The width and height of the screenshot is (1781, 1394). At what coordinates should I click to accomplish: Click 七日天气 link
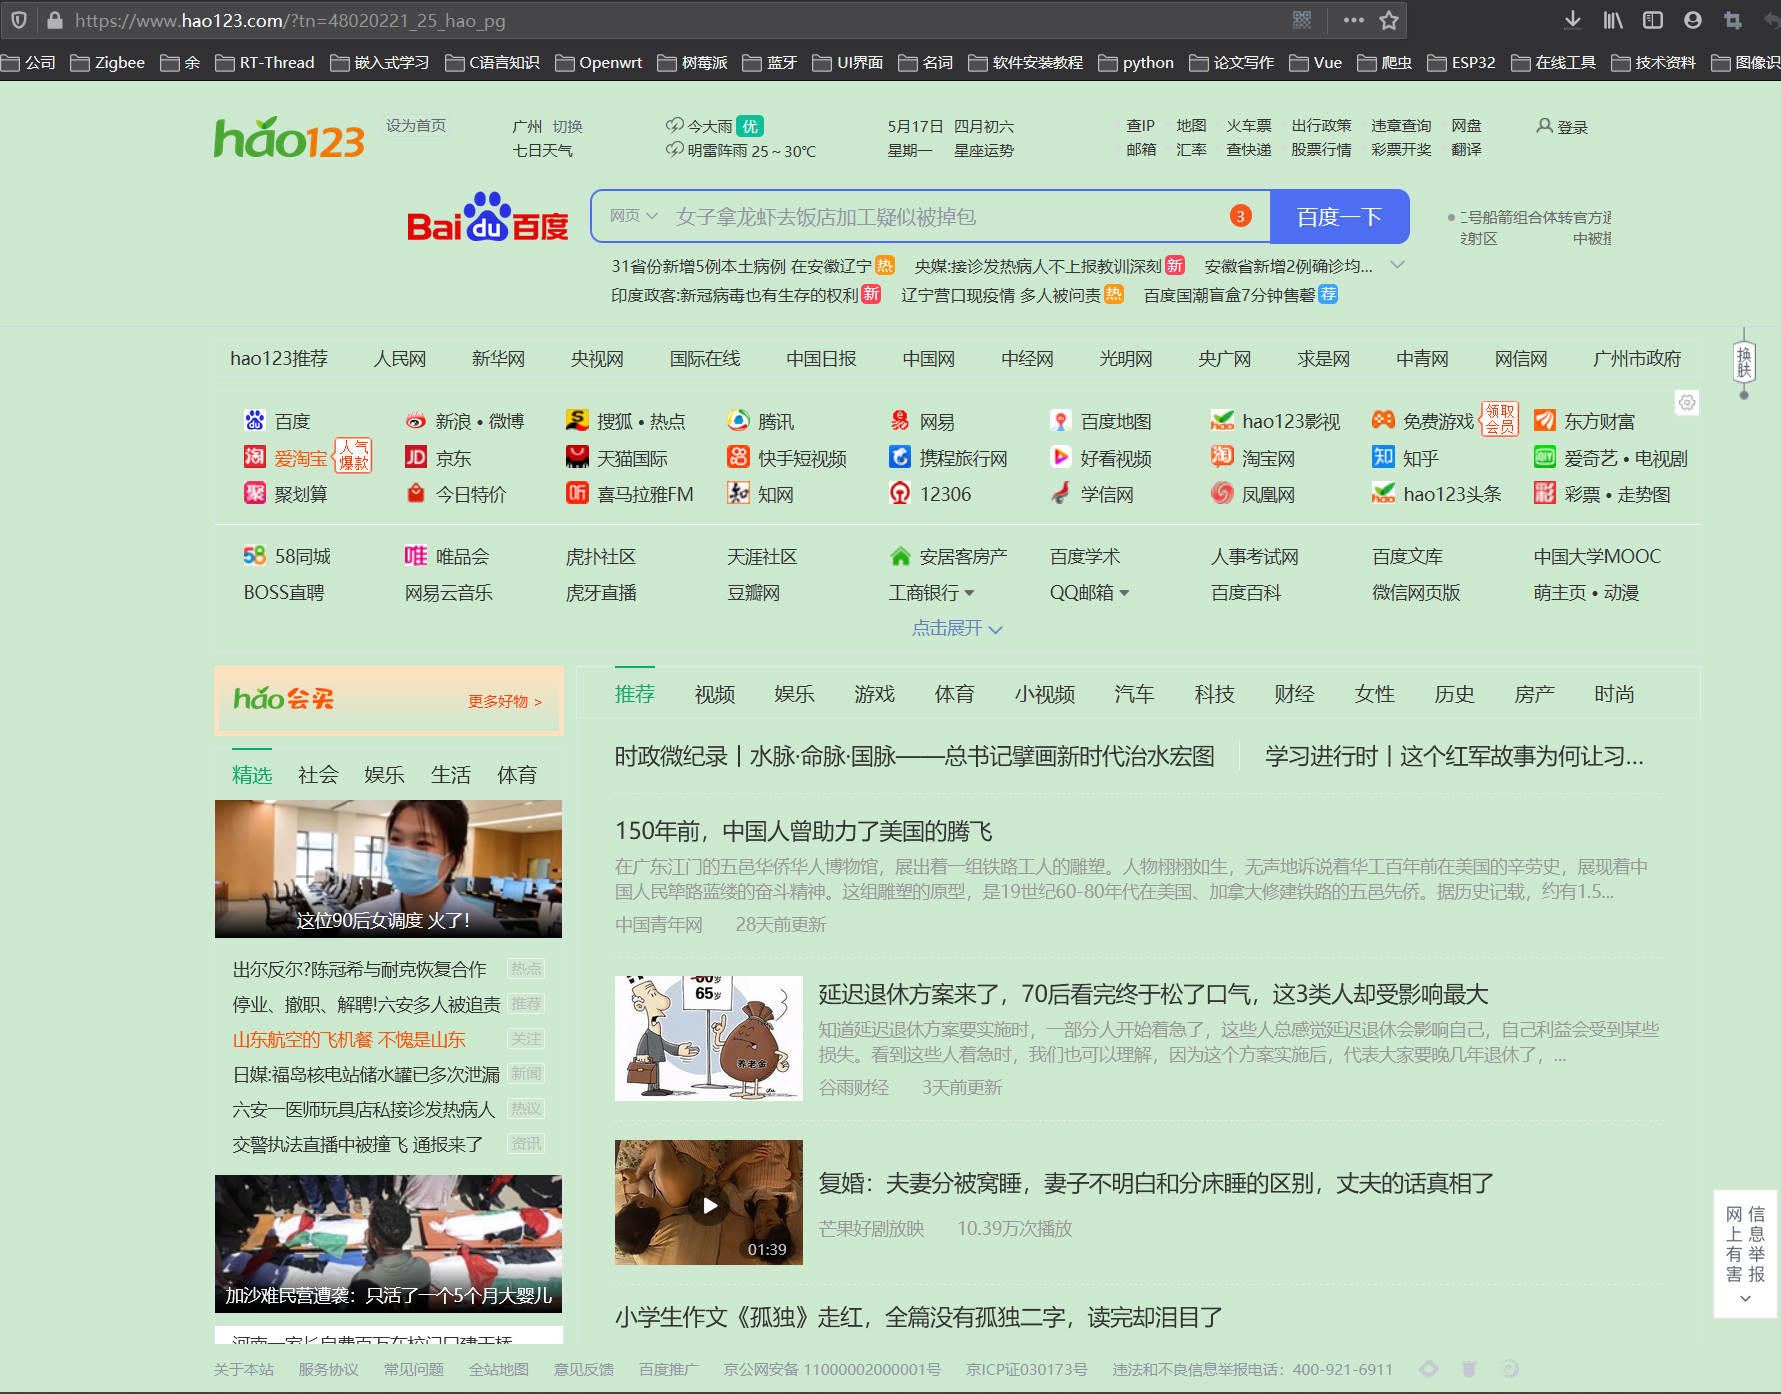tap(542, 150)
